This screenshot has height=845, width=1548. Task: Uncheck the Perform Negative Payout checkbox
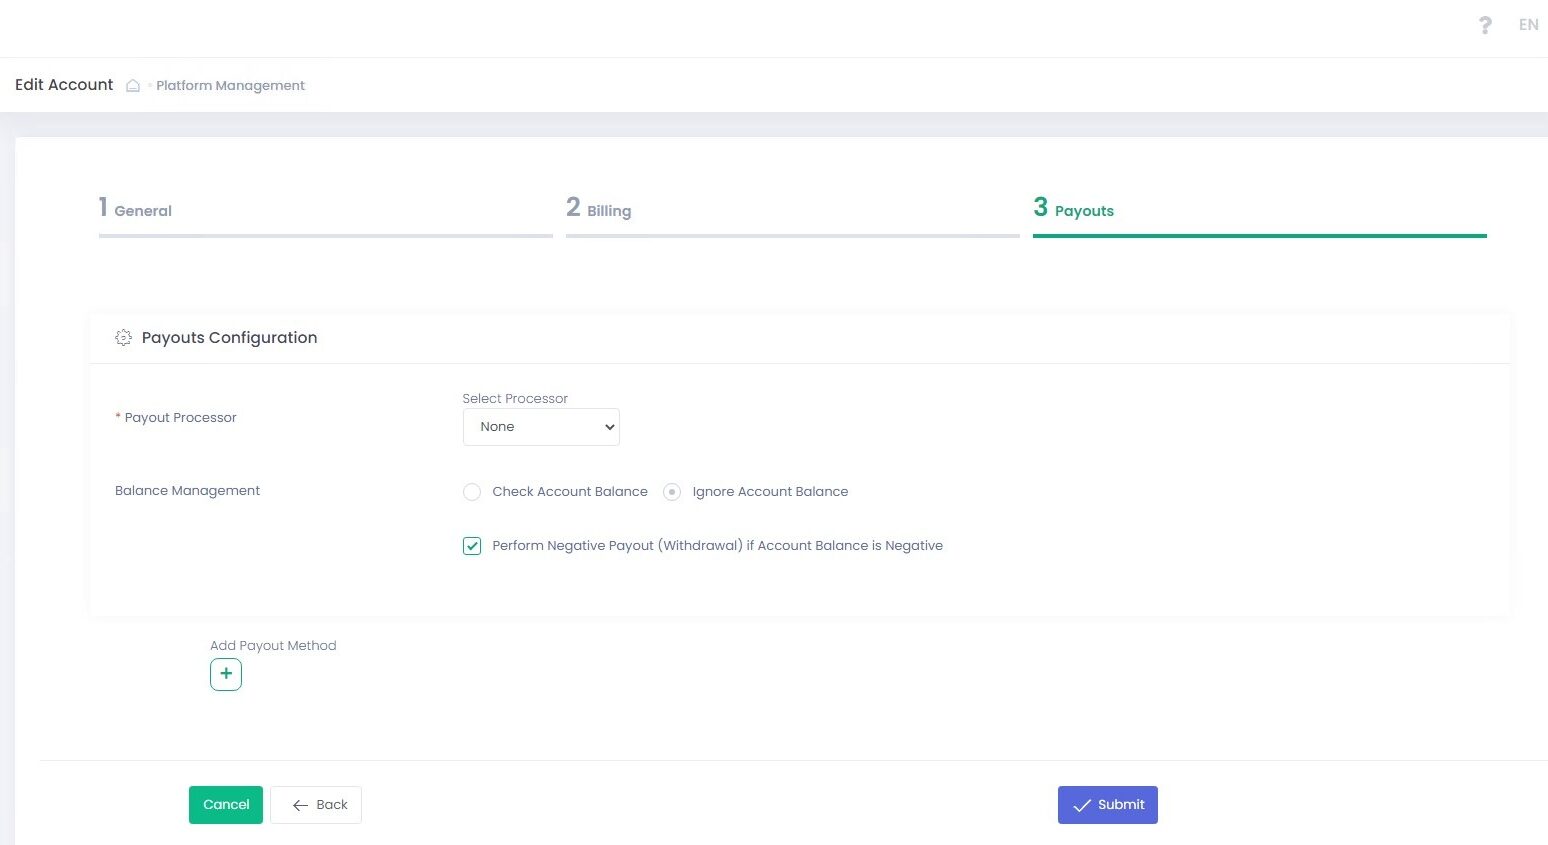click(472, 546)
